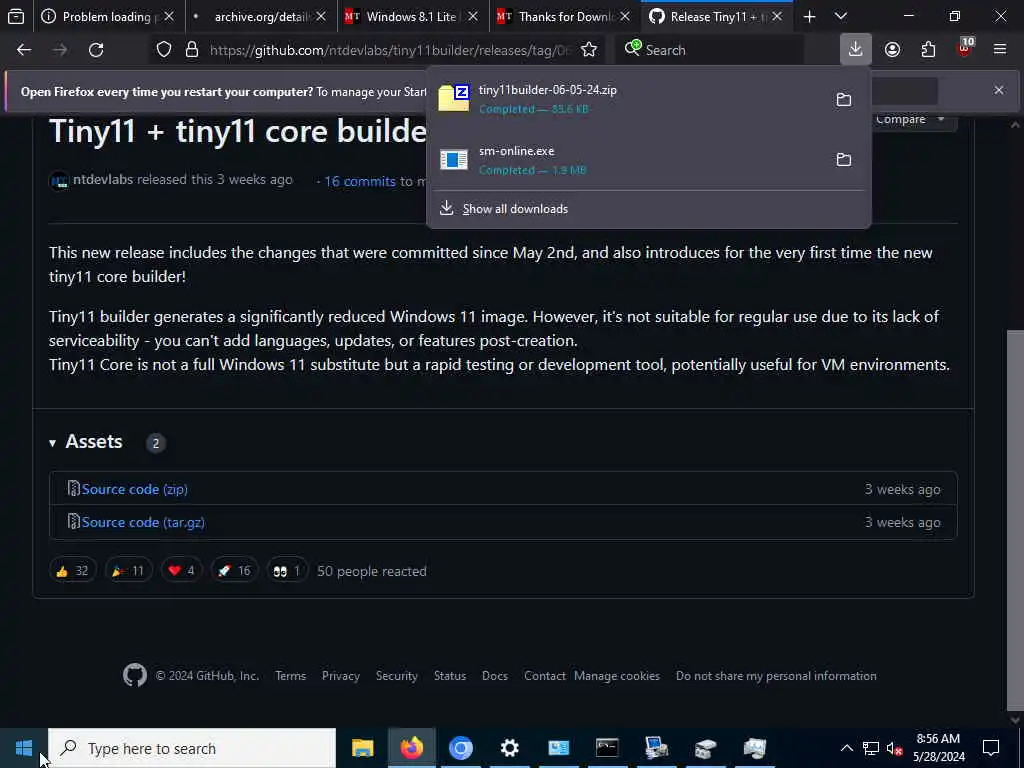This screenshot has width=1024, height=768.
Task: Click the taskbar clock 8:56 AM
Action: tap(938, 748)
